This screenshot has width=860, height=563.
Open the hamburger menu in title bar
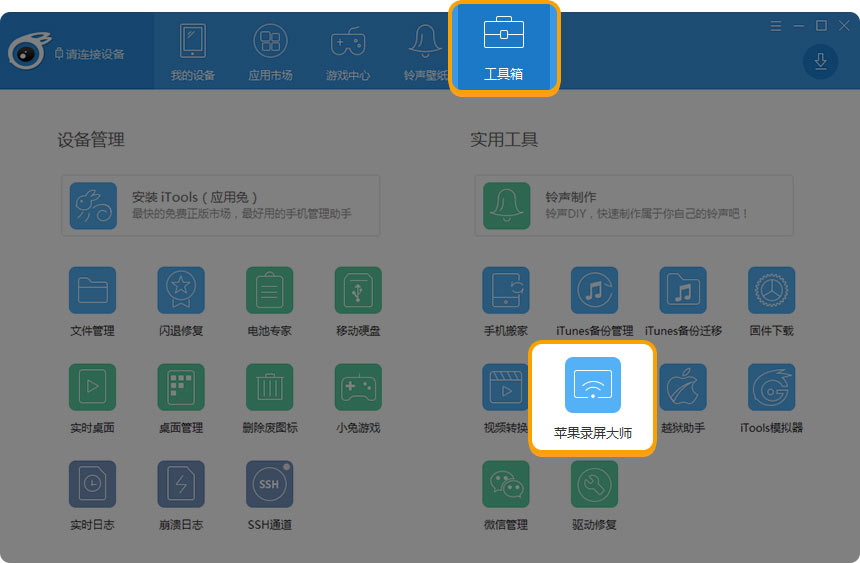tap(776, 26)
